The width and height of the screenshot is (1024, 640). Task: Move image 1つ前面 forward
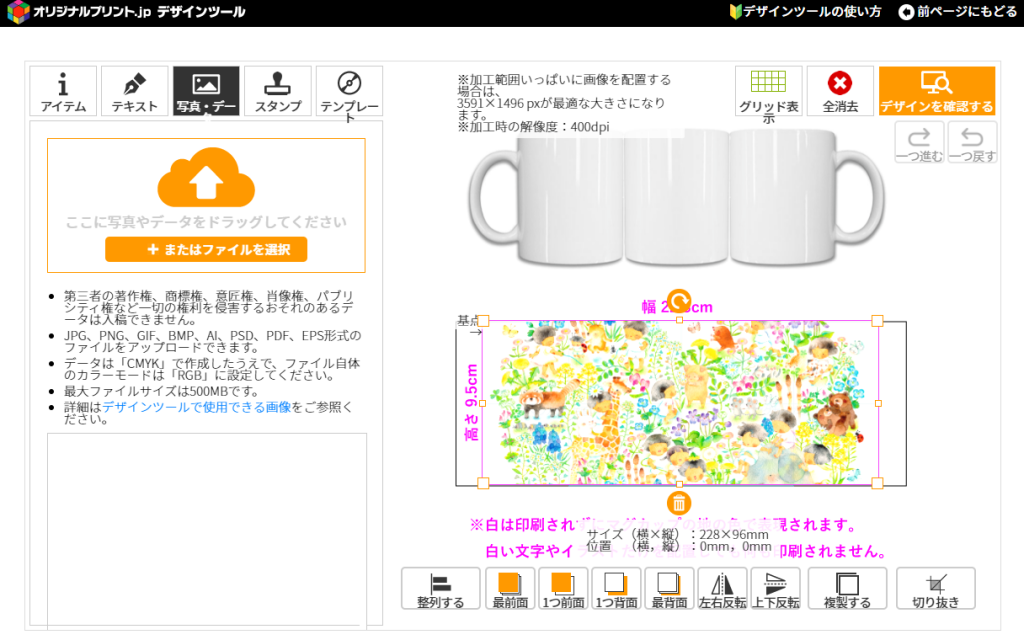pos(563,589)
